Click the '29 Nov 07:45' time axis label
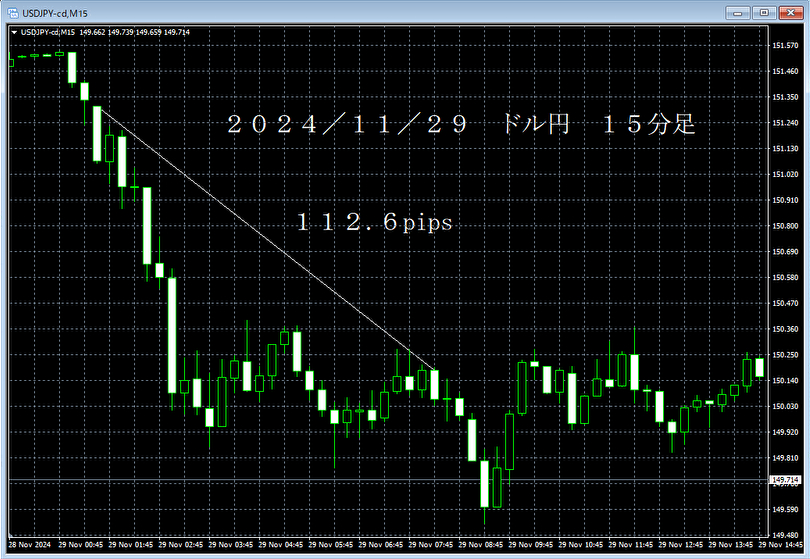This screenshot has height=559, width=810. pos(431,545)
